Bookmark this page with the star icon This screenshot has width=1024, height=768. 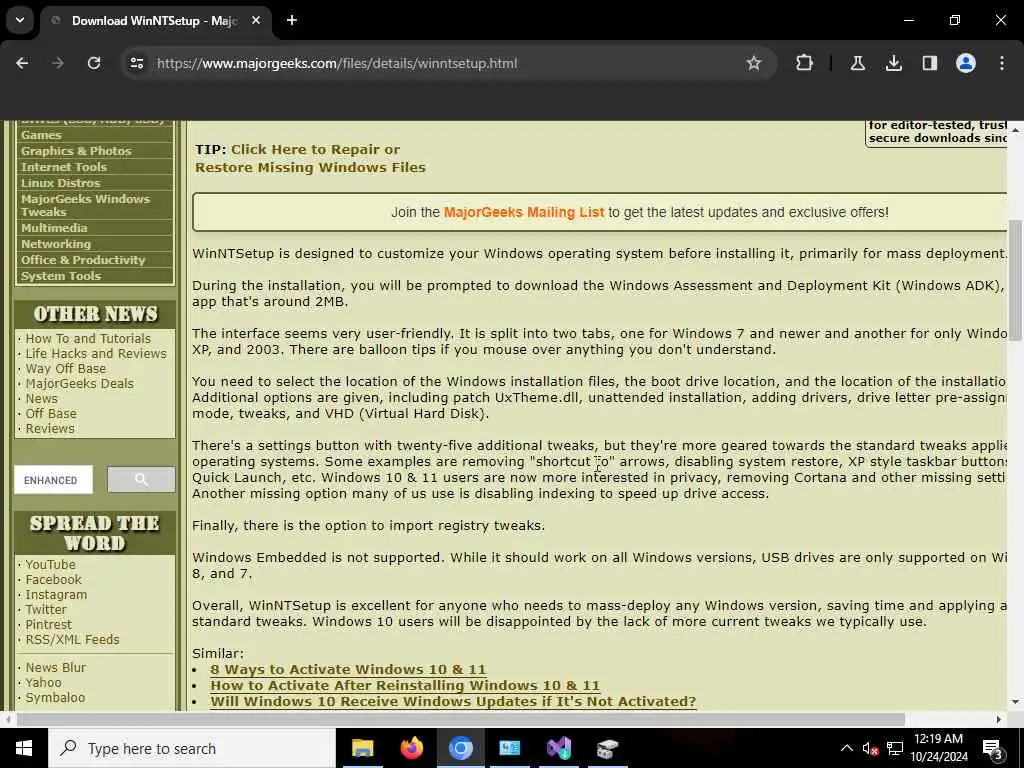pos(754,63)
